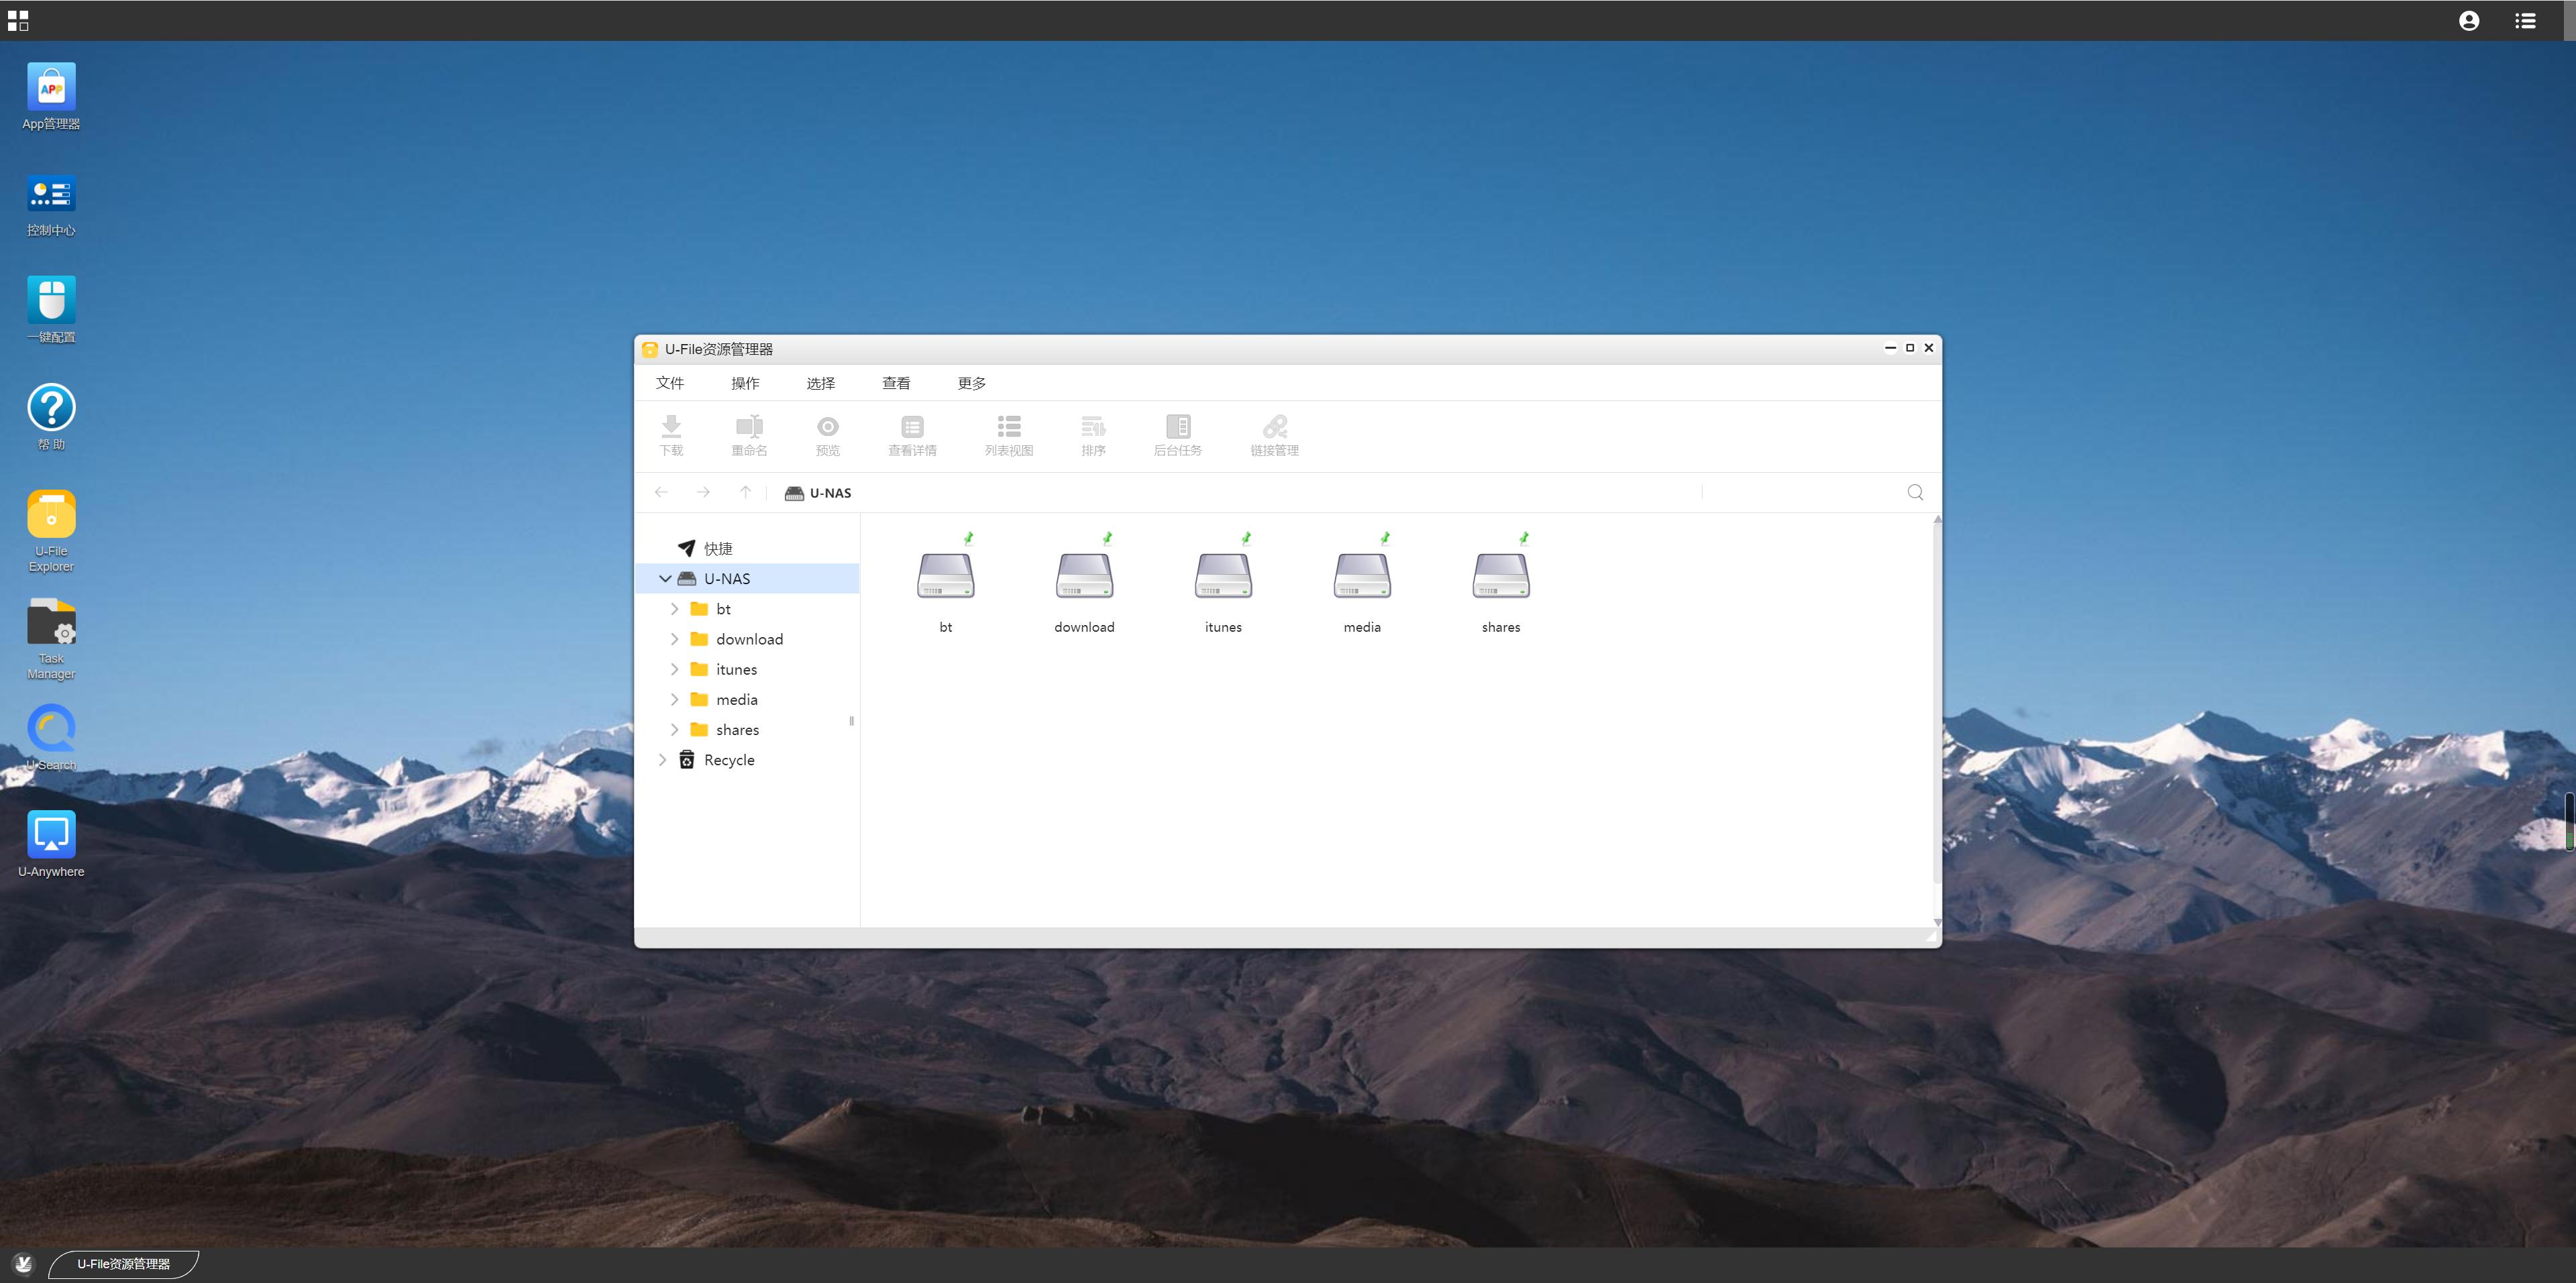Click the Download toolbar icon
The height and width of the screenshot is (1283, 2576).
[x=671, y=434]
